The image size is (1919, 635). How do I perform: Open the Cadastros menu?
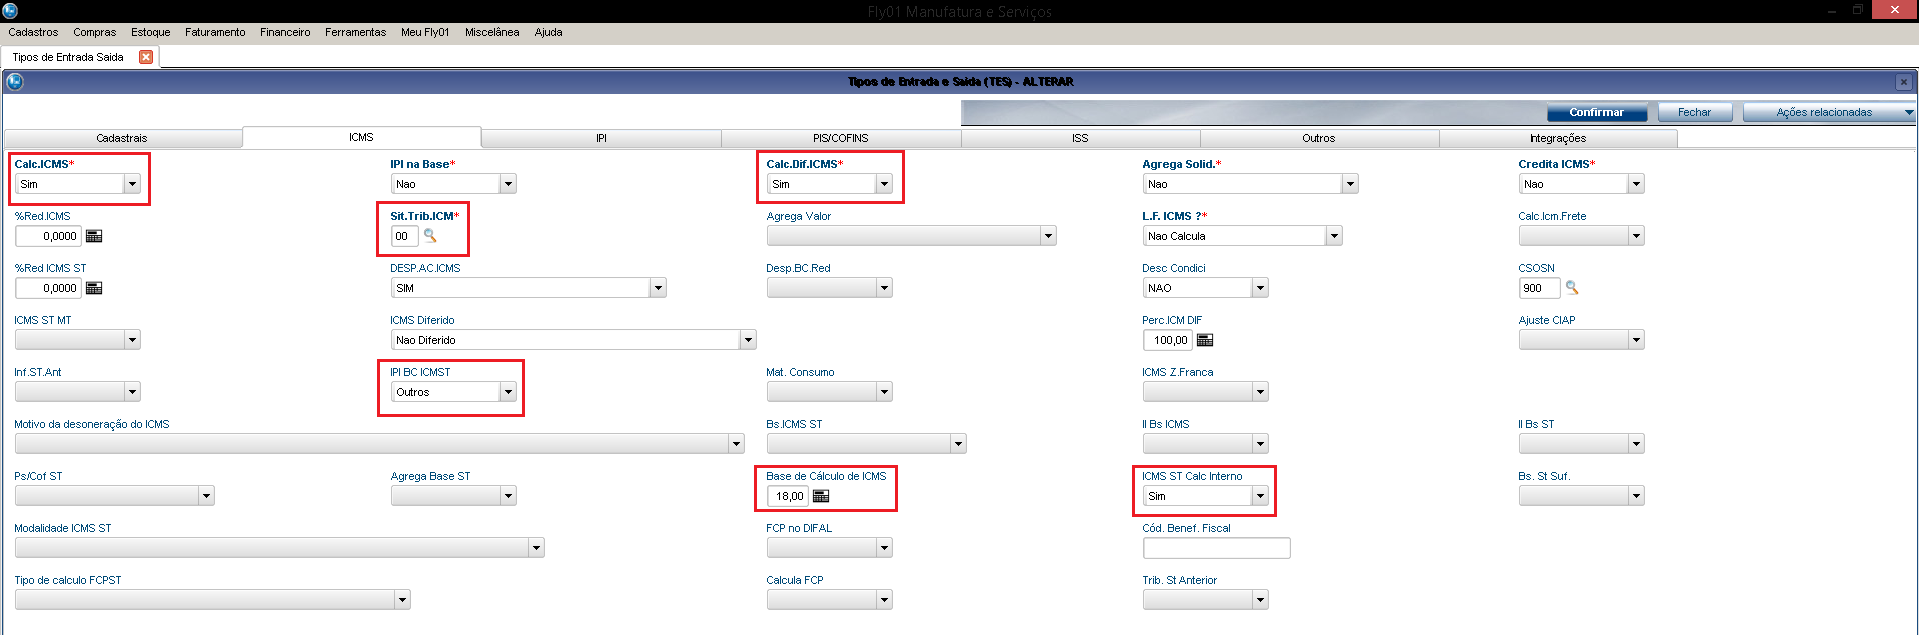coord(33,32)
